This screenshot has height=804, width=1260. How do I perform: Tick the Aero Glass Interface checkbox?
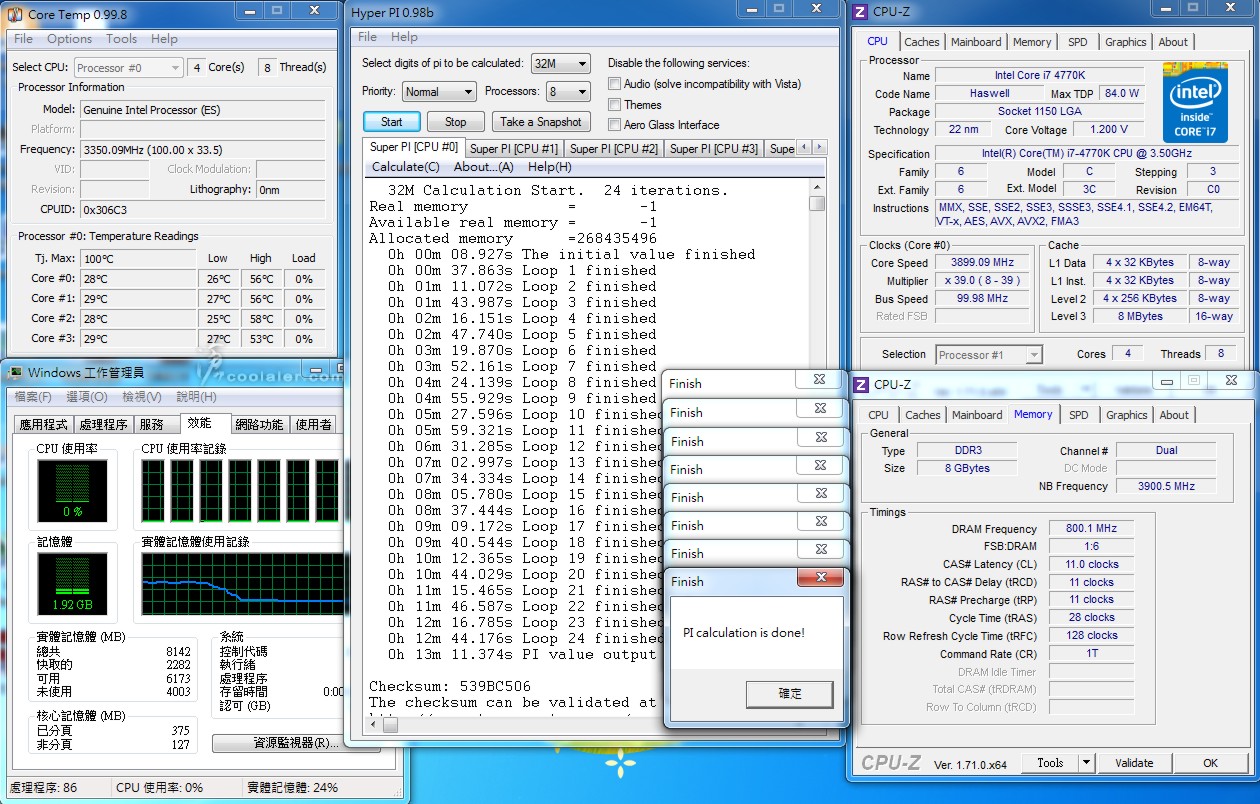(615, 125)
